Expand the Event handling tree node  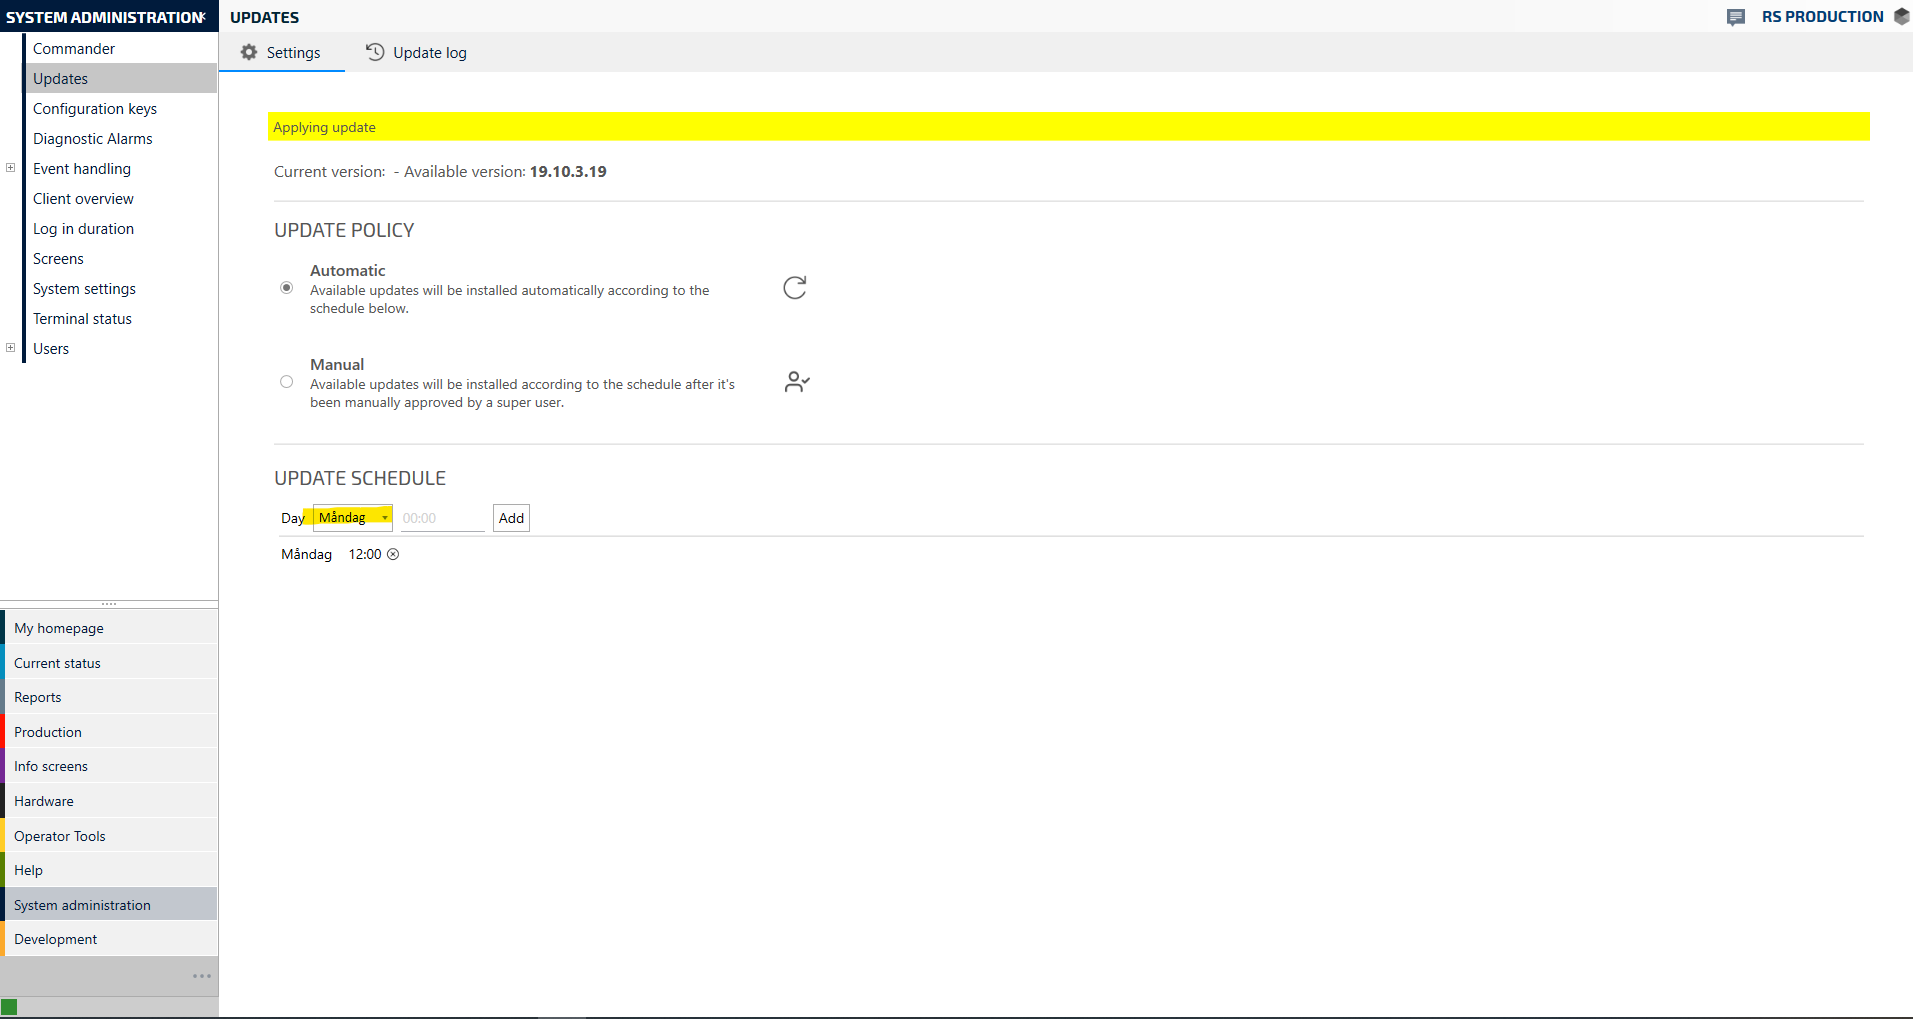(x=10, y=168)
